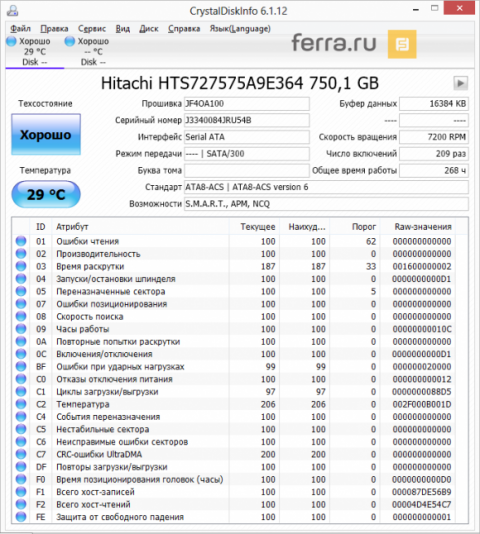Click status orb for Циклы загрузки/выгрузки row
The image size is (480, 534).
coord(21,392)
